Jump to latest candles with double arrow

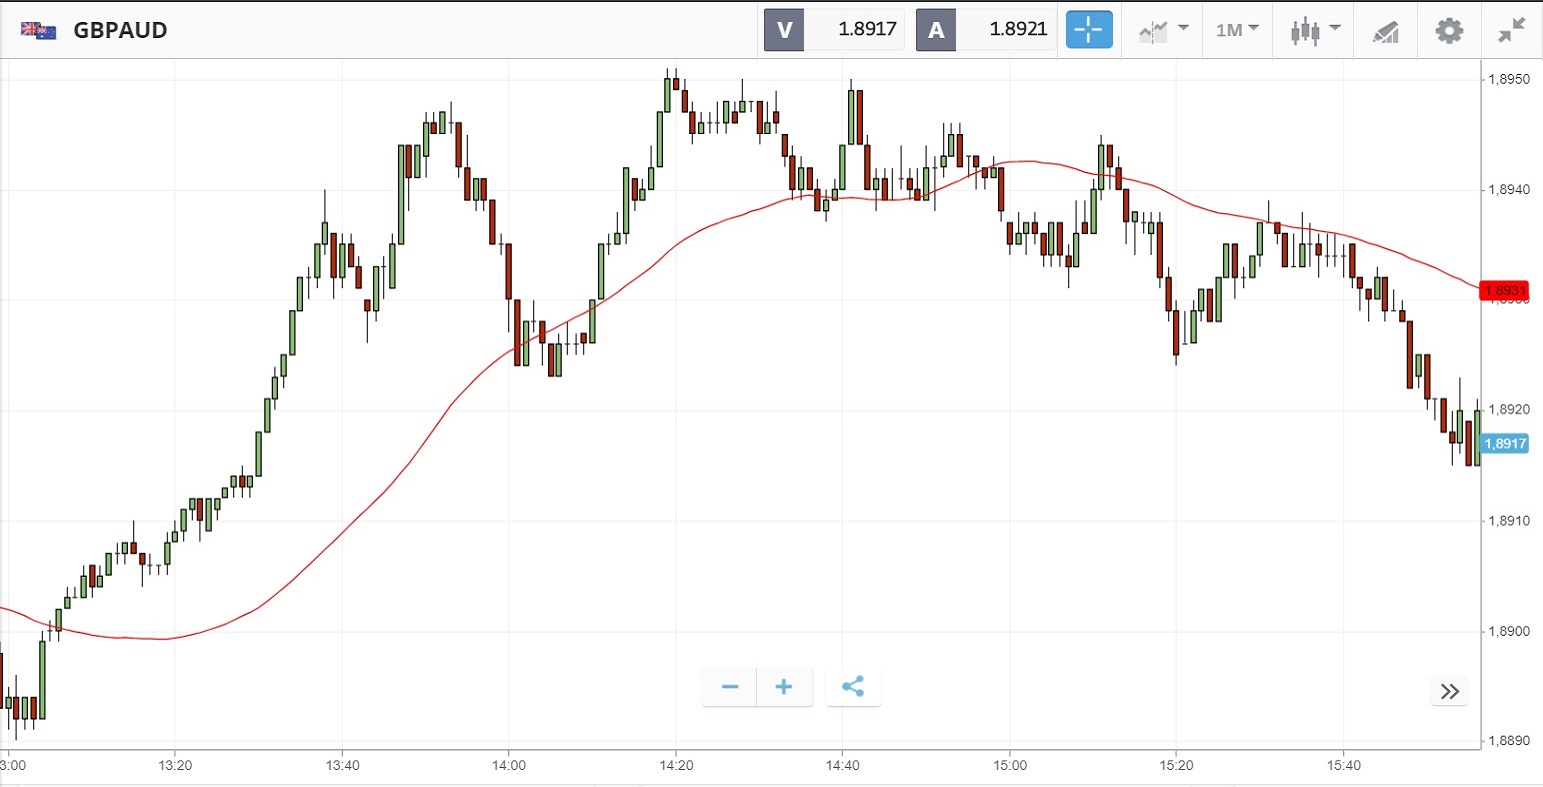(1449, 691)
